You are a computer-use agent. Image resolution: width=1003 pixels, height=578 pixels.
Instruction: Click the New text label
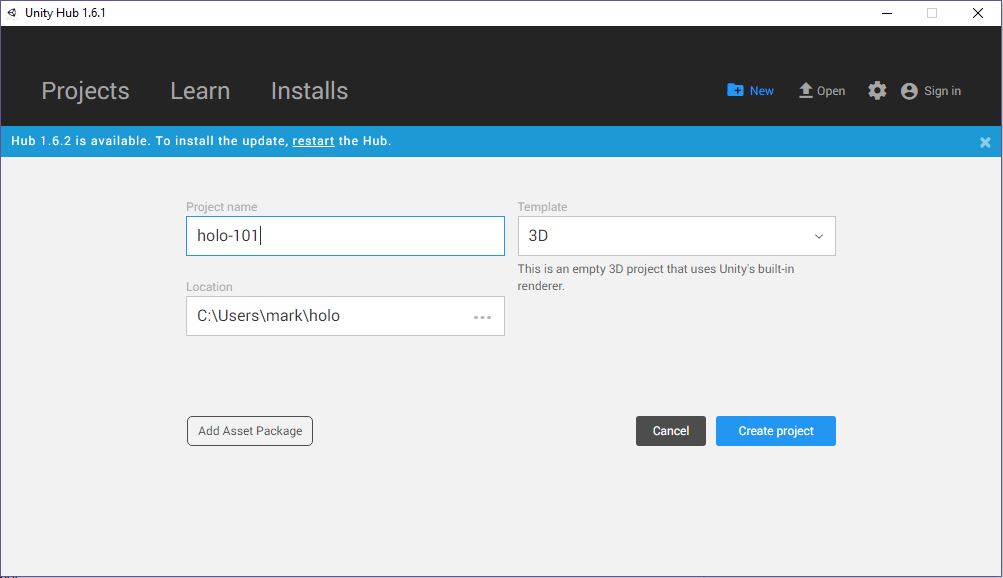click(x=762, y=91)
